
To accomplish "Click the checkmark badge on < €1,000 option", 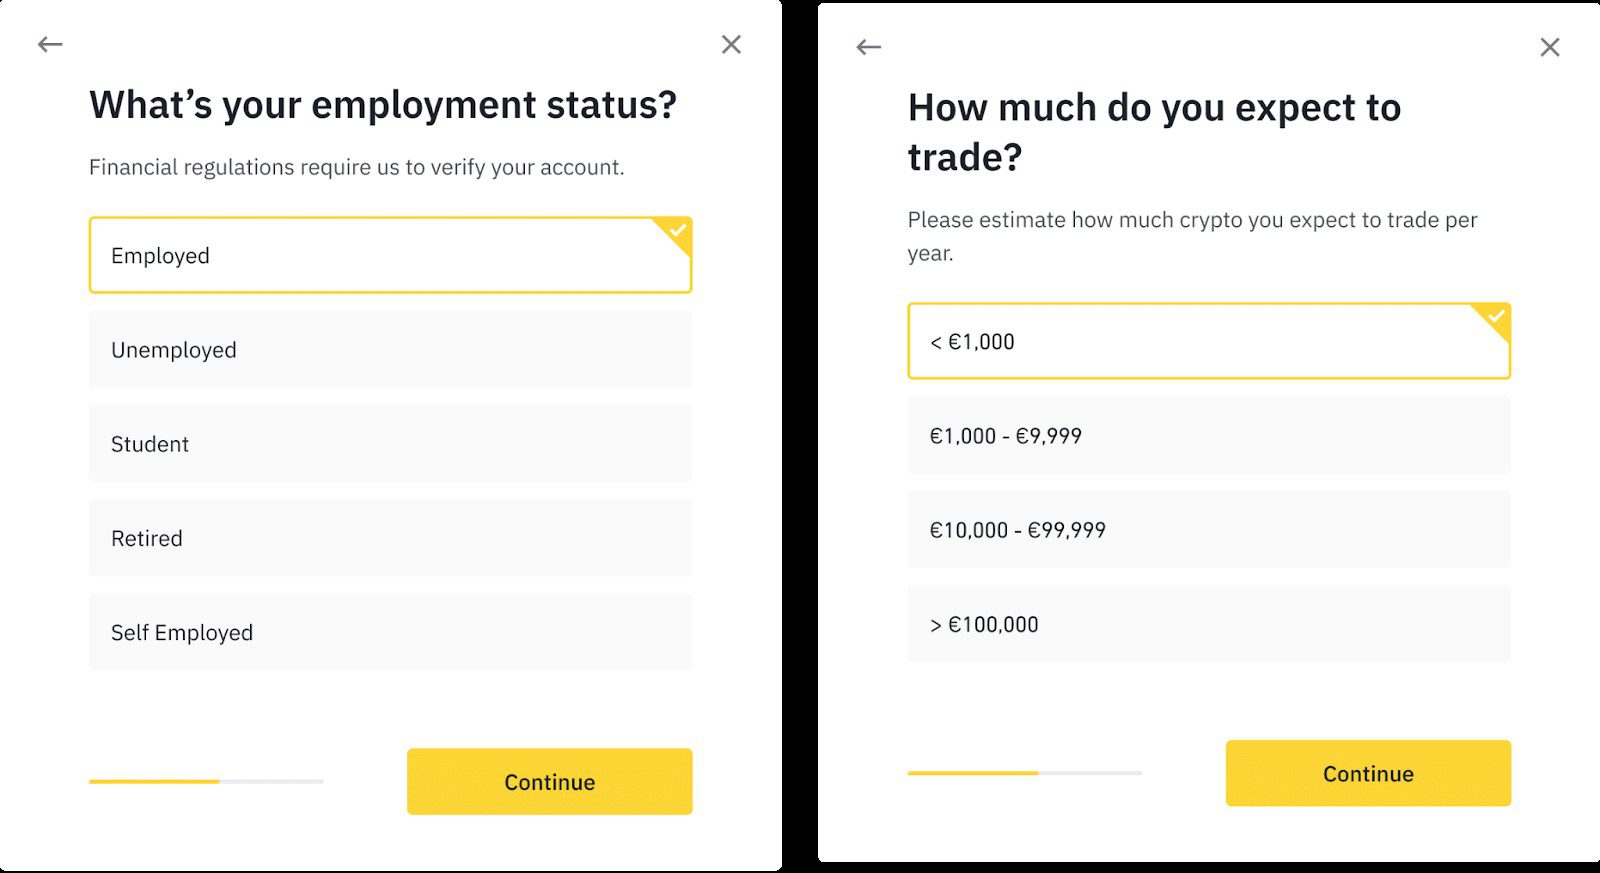I will click(1496, 317).
